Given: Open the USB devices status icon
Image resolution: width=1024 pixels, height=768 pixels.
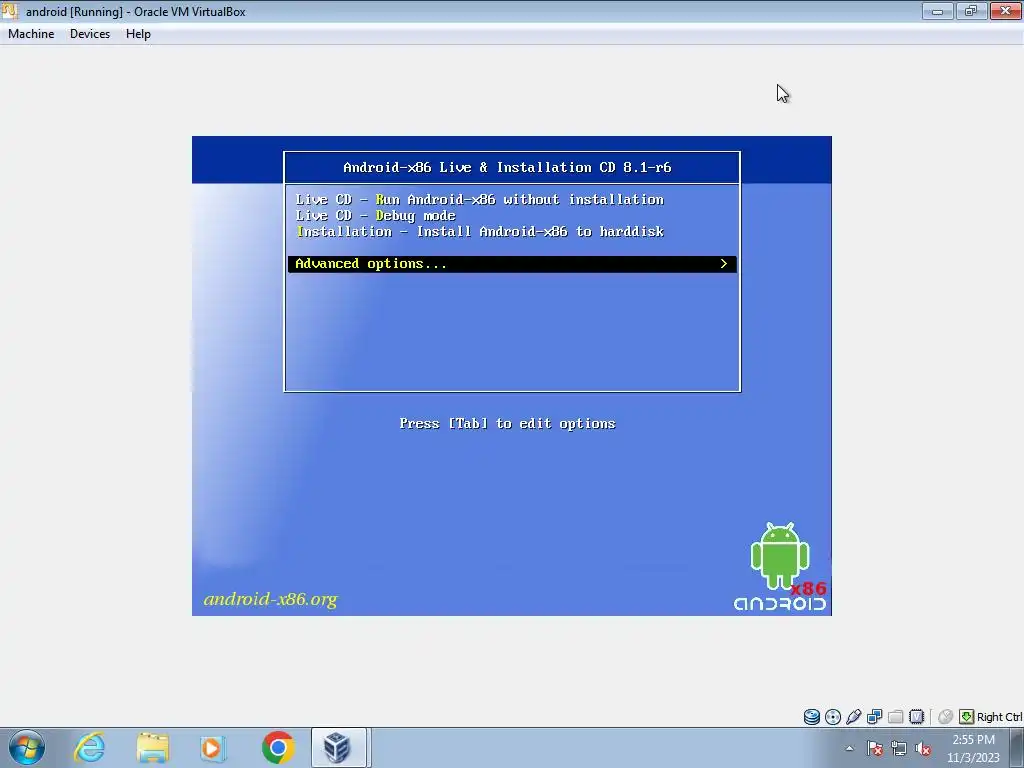Looking at the screenshot, I should (854, 716).
